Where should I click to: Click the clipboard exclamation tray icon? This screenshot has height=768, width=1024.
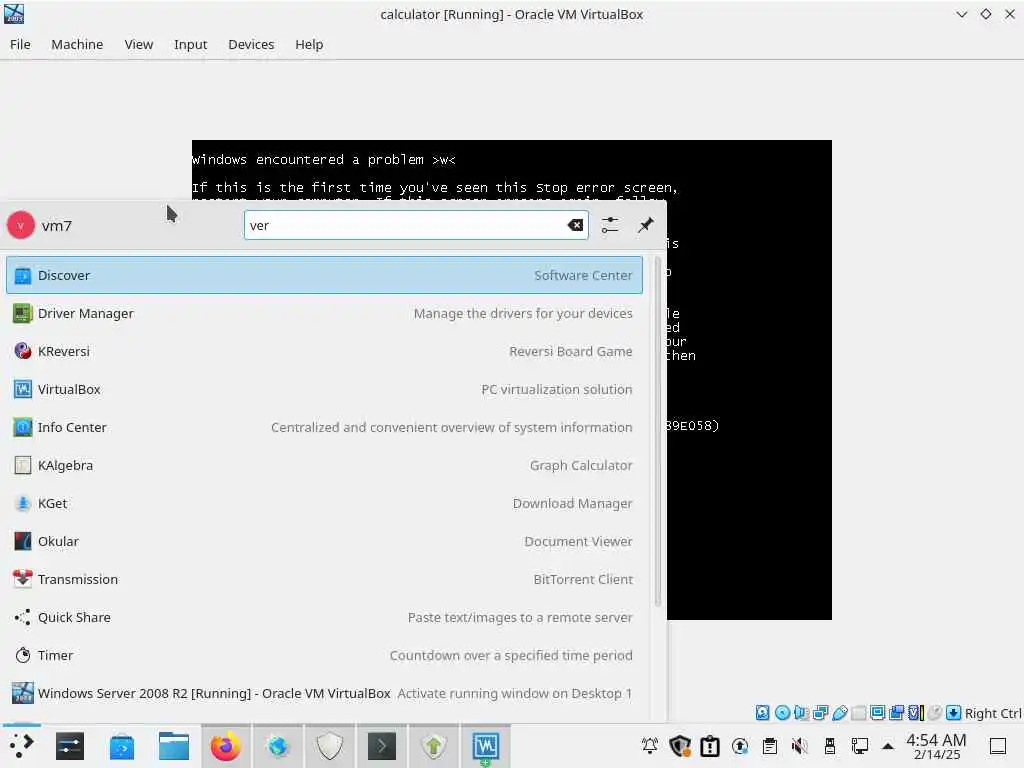click(710, 746)
